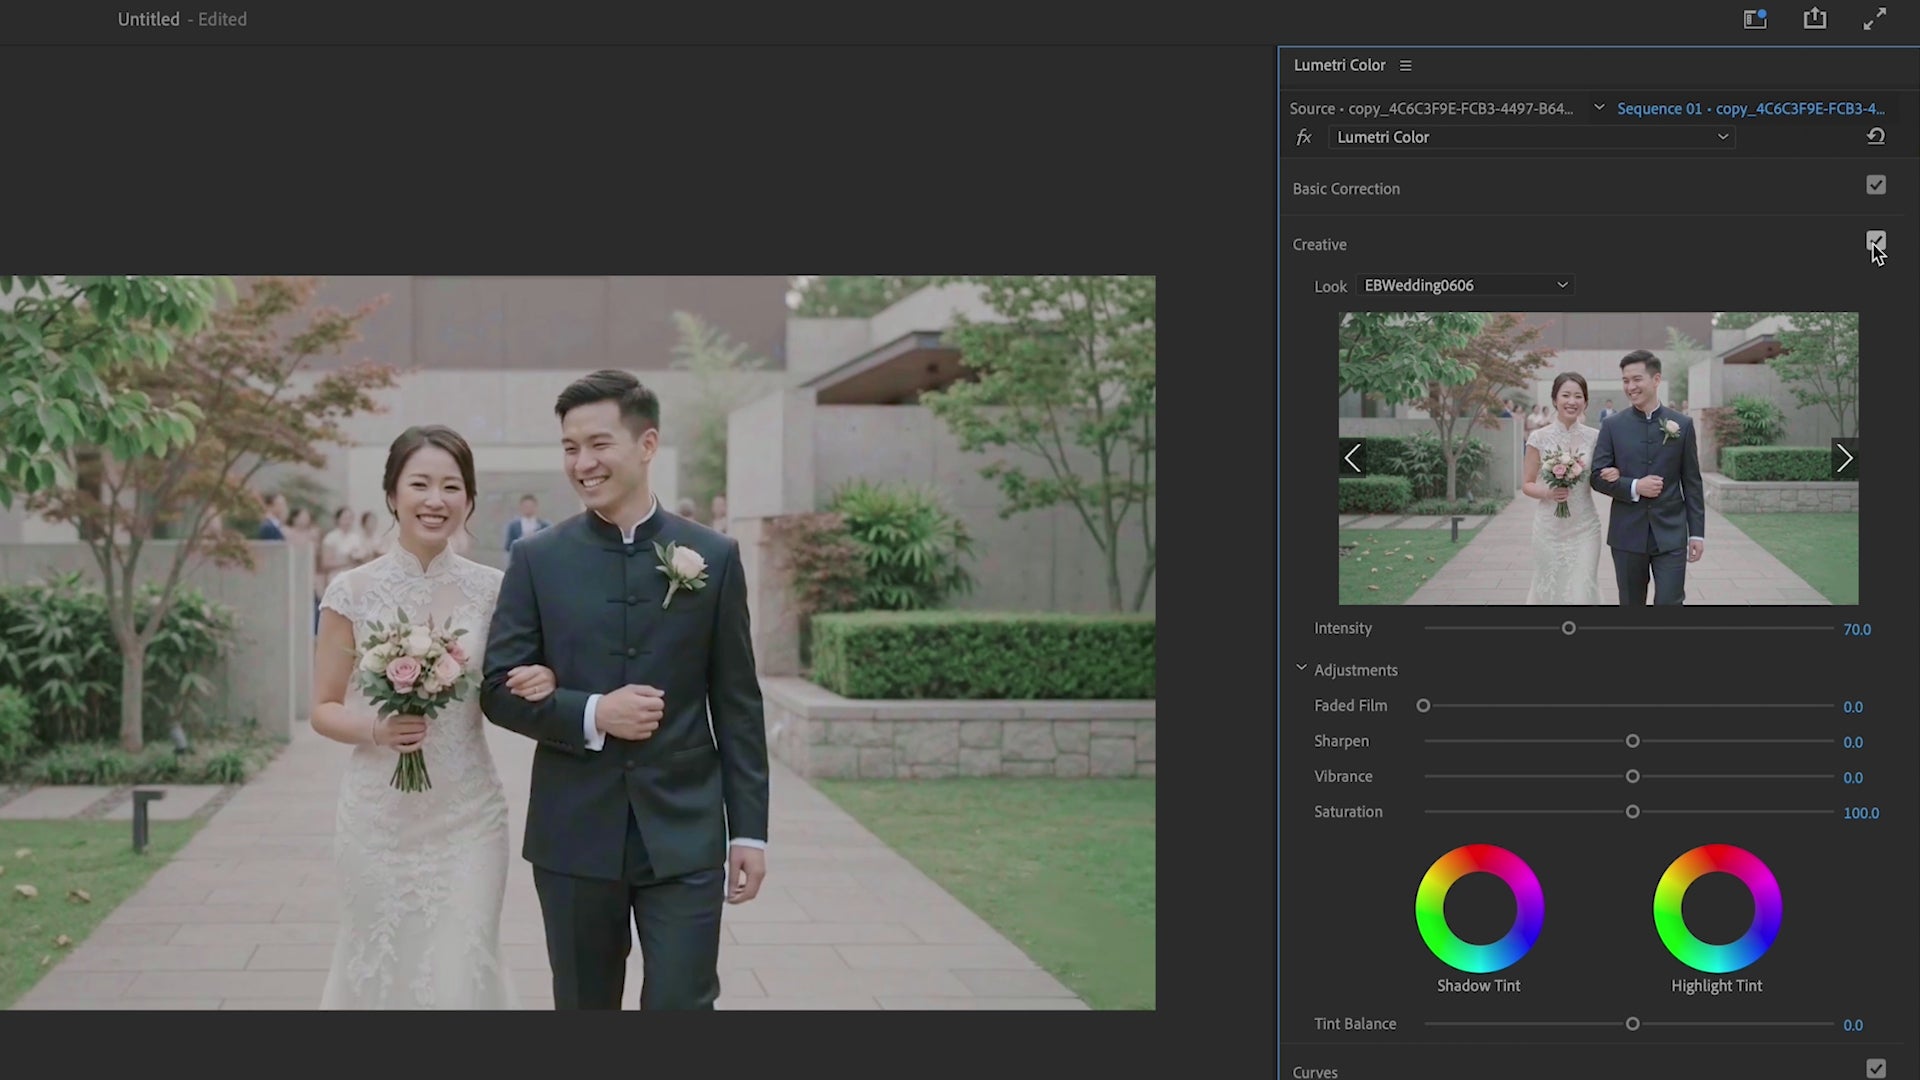1920x1080 pixels.
Task: Show next Look with right arrow
Action: coord(1845,458)
